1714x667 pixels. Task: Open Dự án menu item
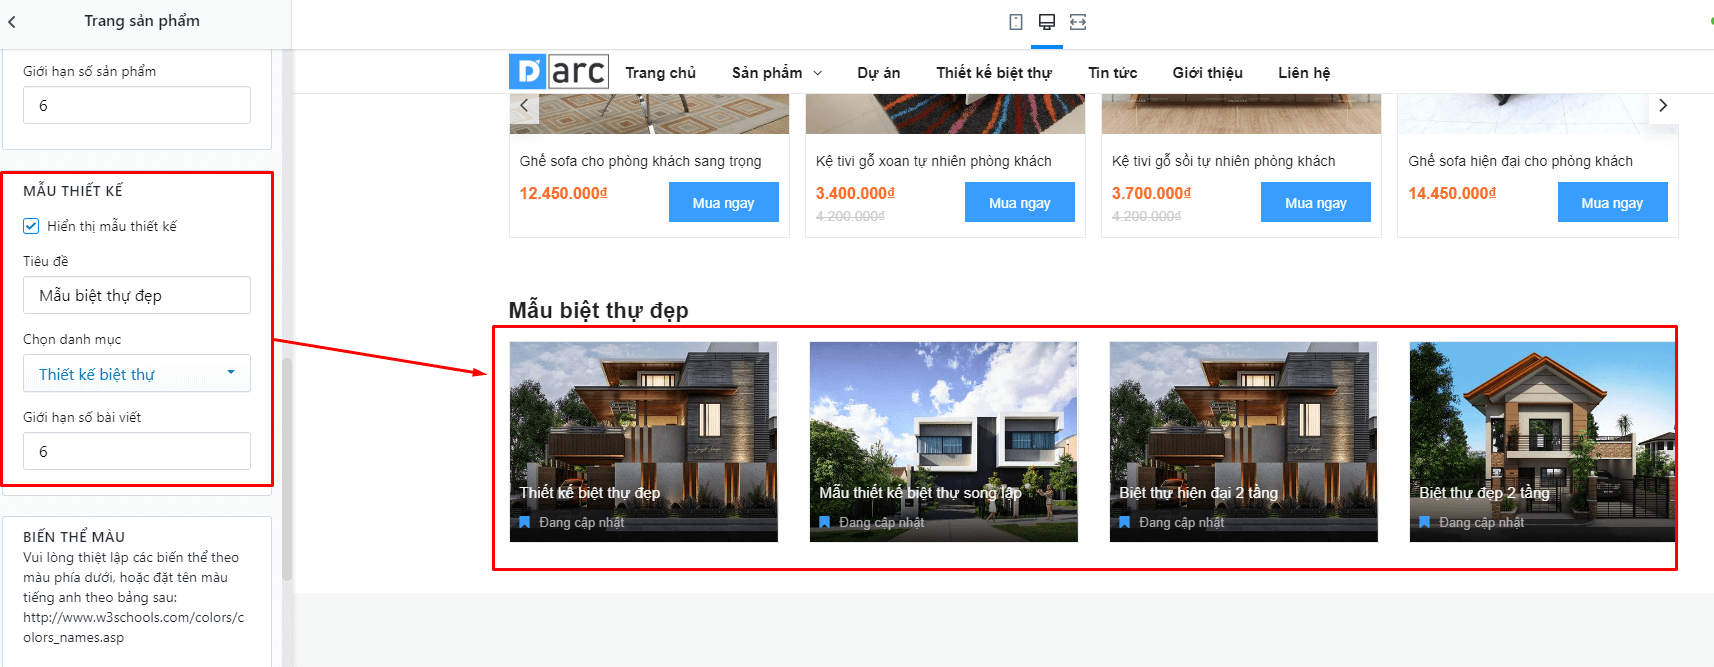click(x=878, y=73)
